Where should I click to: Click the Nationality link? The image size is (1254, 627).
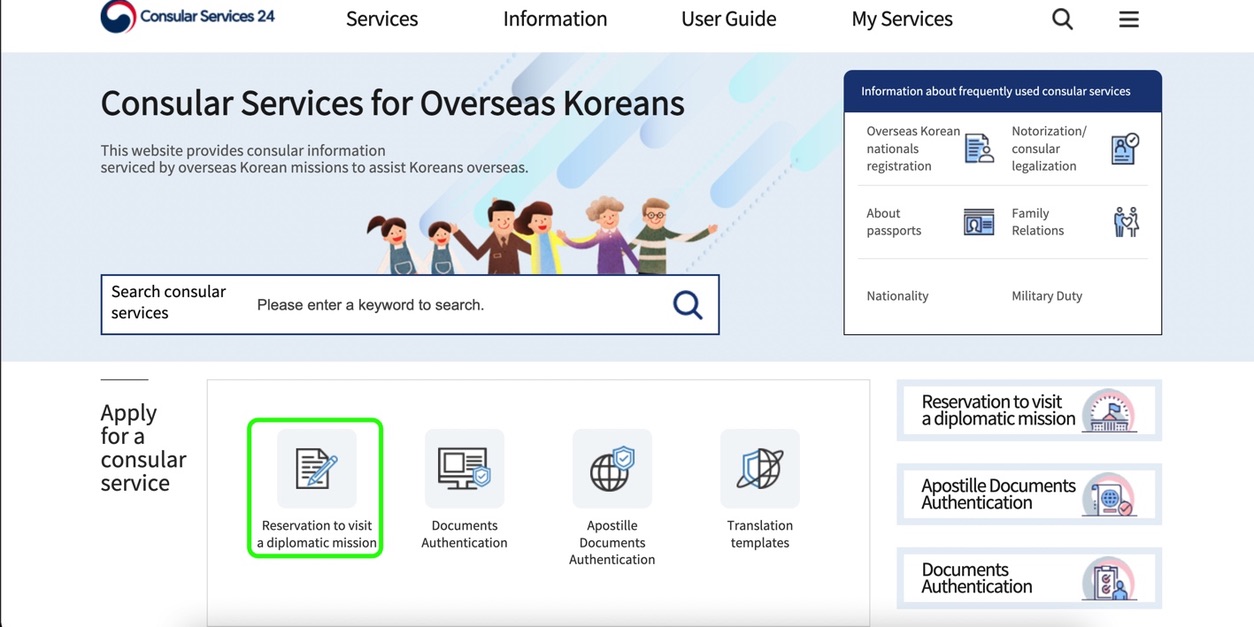[897, 295]
